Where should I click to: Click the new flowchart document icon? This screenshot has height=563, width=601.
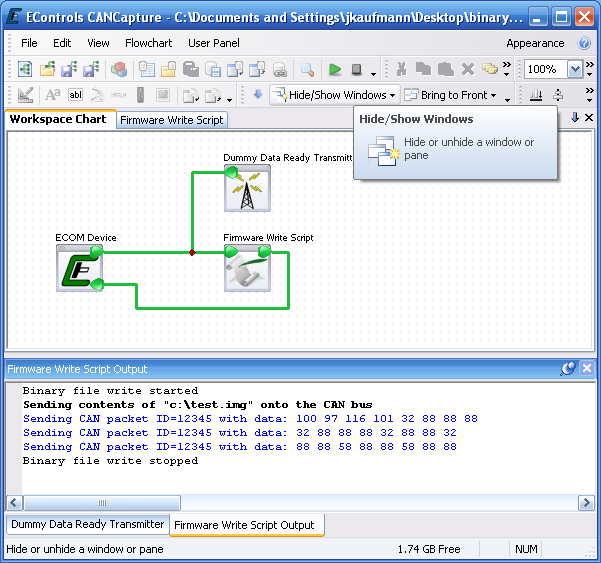pos(25,69)
